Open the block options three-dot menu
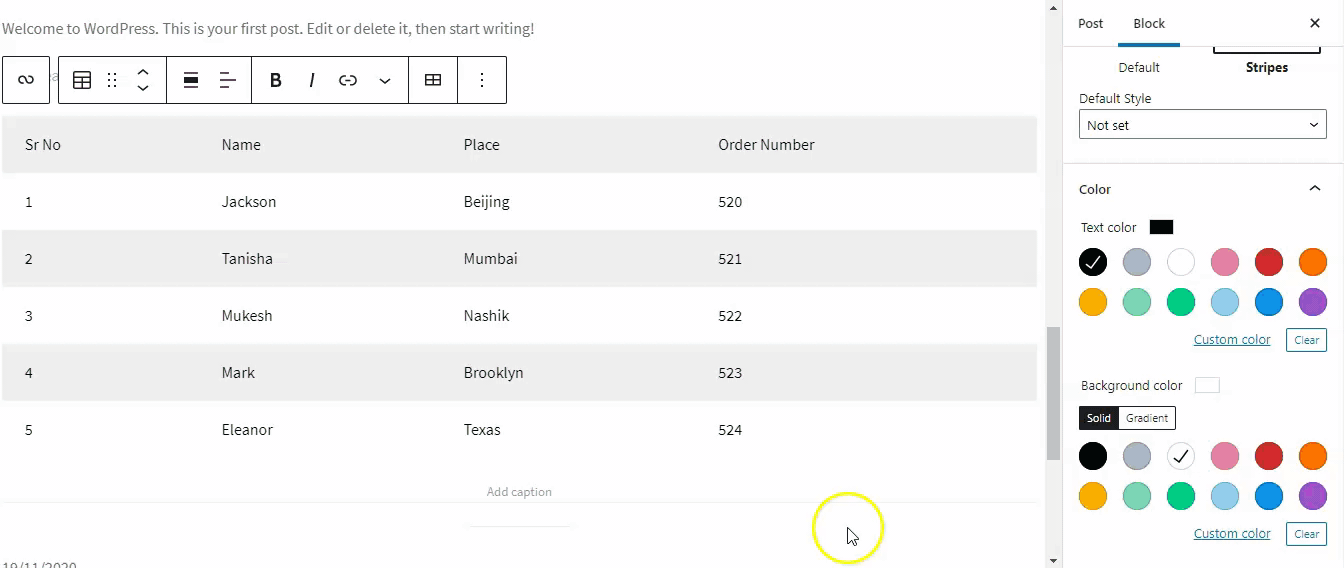This screenshot has height=568, width=1344. [x=482, y=80]
